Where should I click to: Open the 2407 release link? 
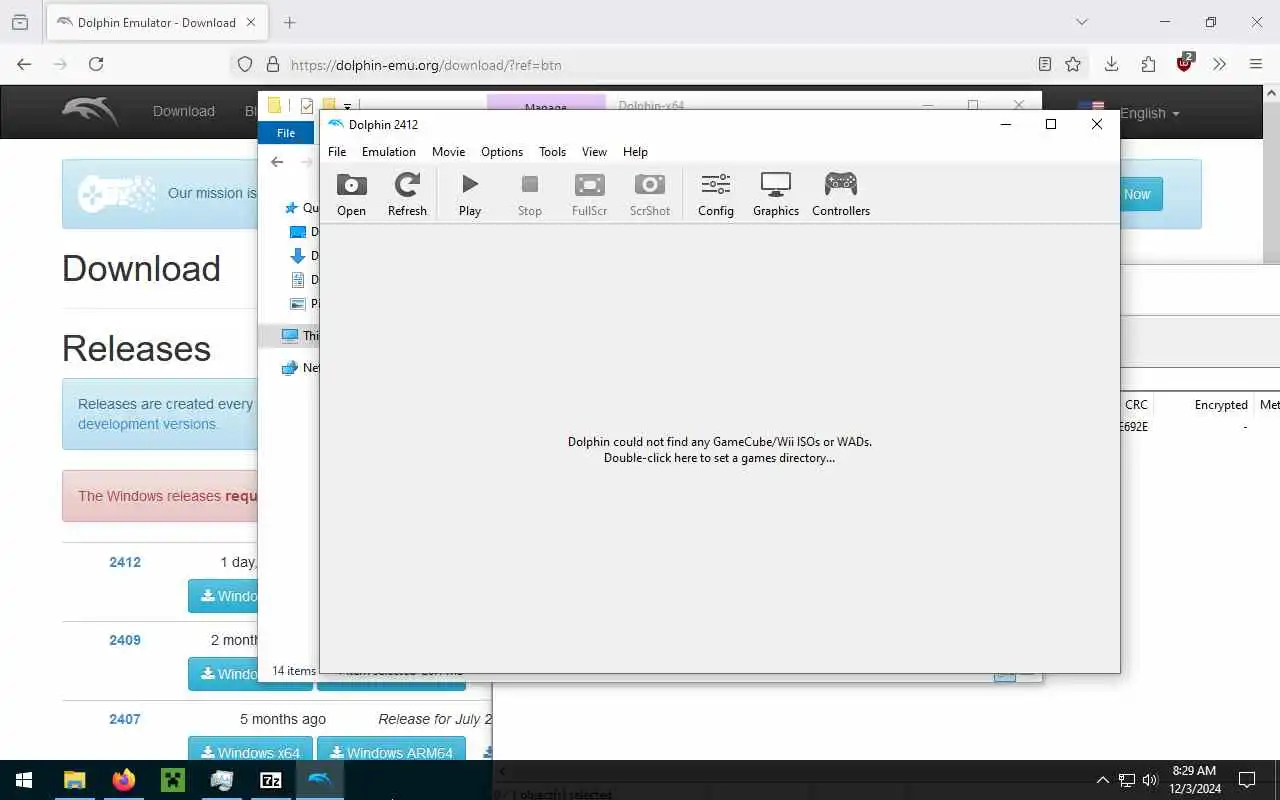125,719
